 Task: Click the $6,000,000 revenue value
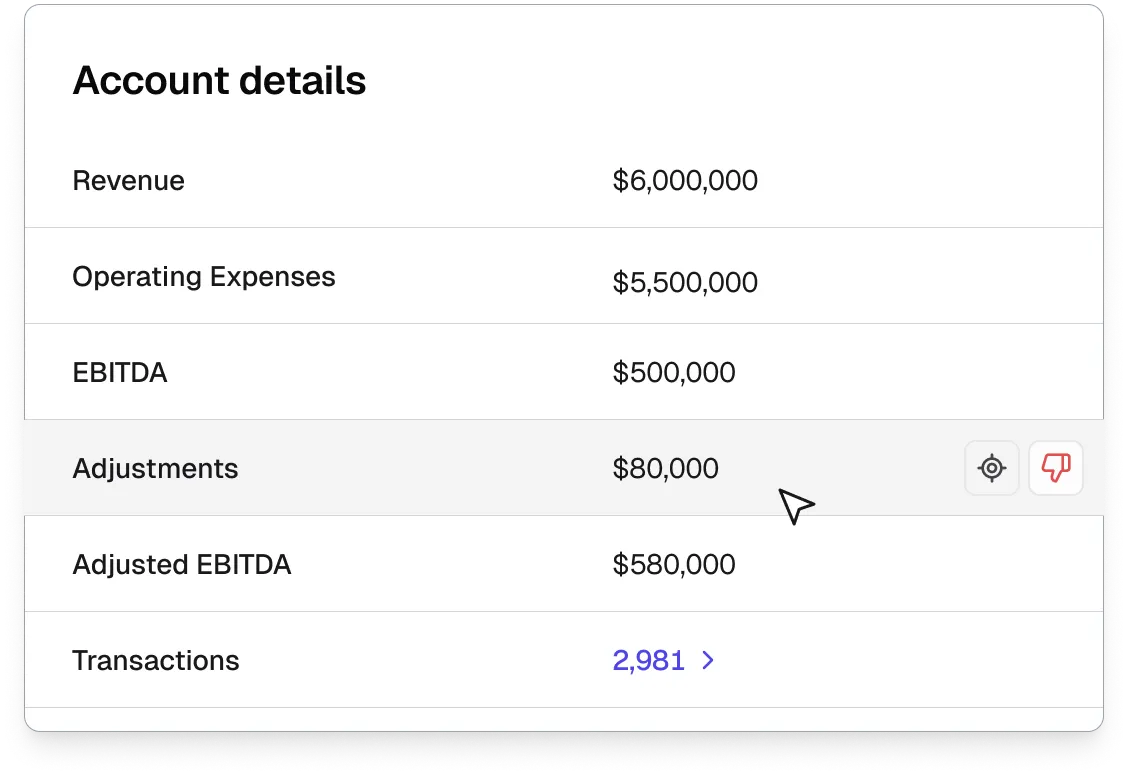pyautogui.click(x=685, y=181)
